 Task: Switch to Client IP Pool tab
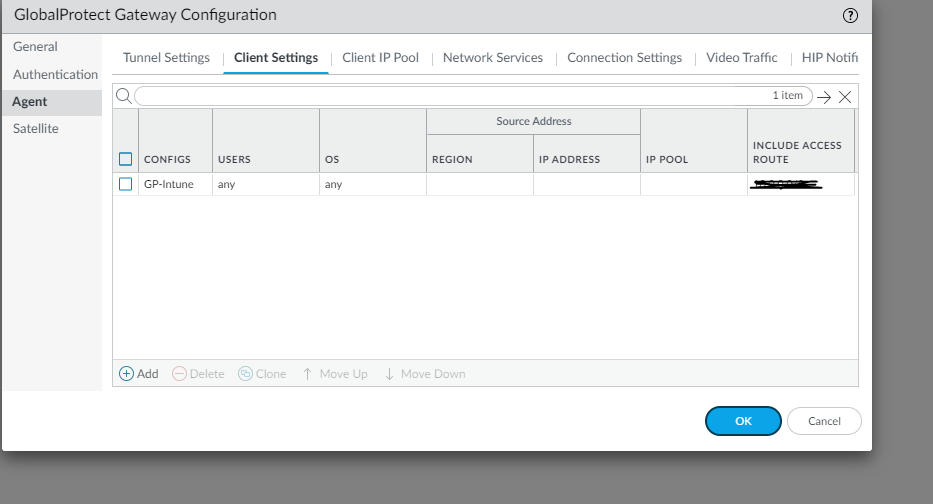click(380, 58)
